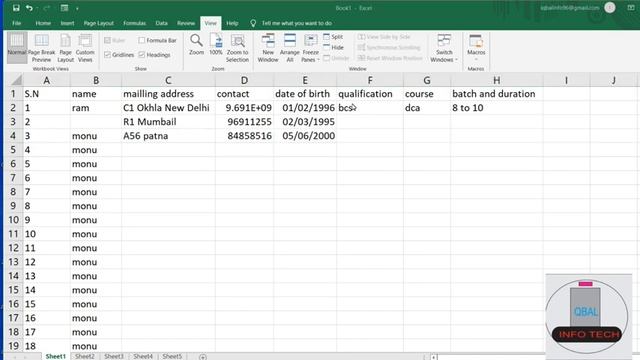Select cell with 'C1 Okhla New Delhi'
Screen dimensions: 640x360
[168, 108]
